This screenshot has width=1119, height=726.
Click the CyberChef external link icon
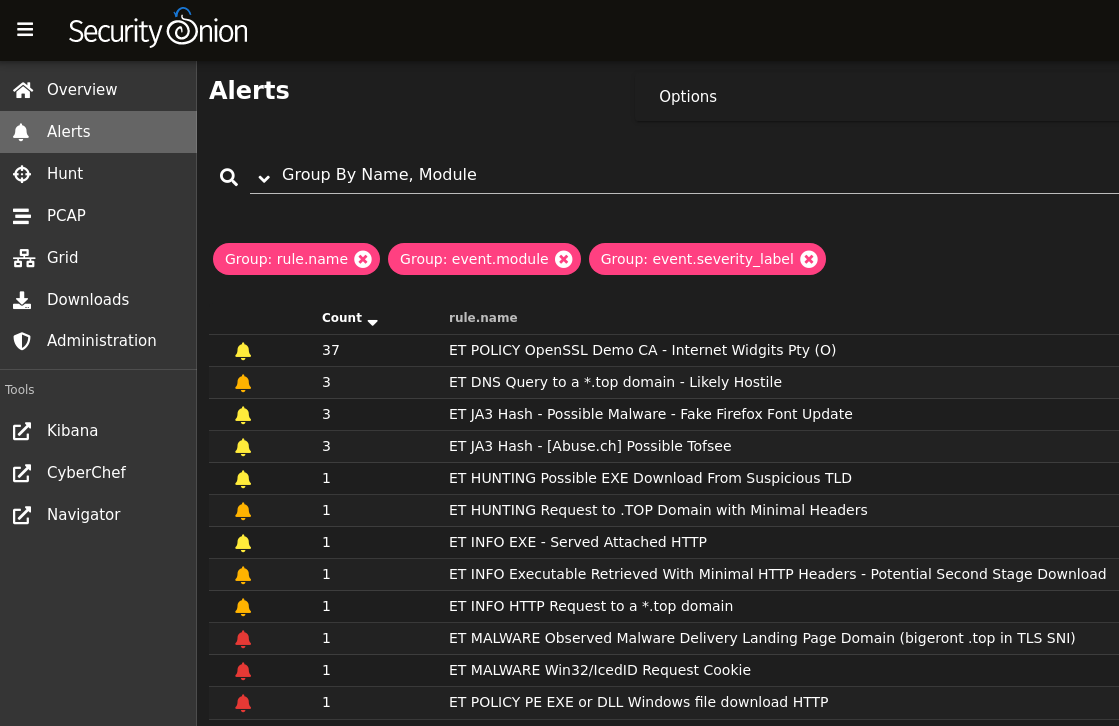click(22, 473)
